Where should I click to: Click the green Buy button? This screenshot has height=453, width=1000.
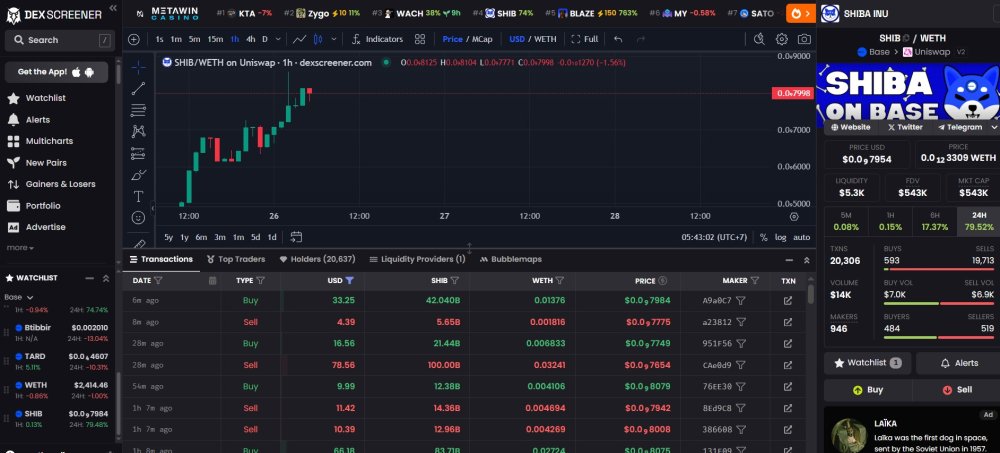pos(868,390)
